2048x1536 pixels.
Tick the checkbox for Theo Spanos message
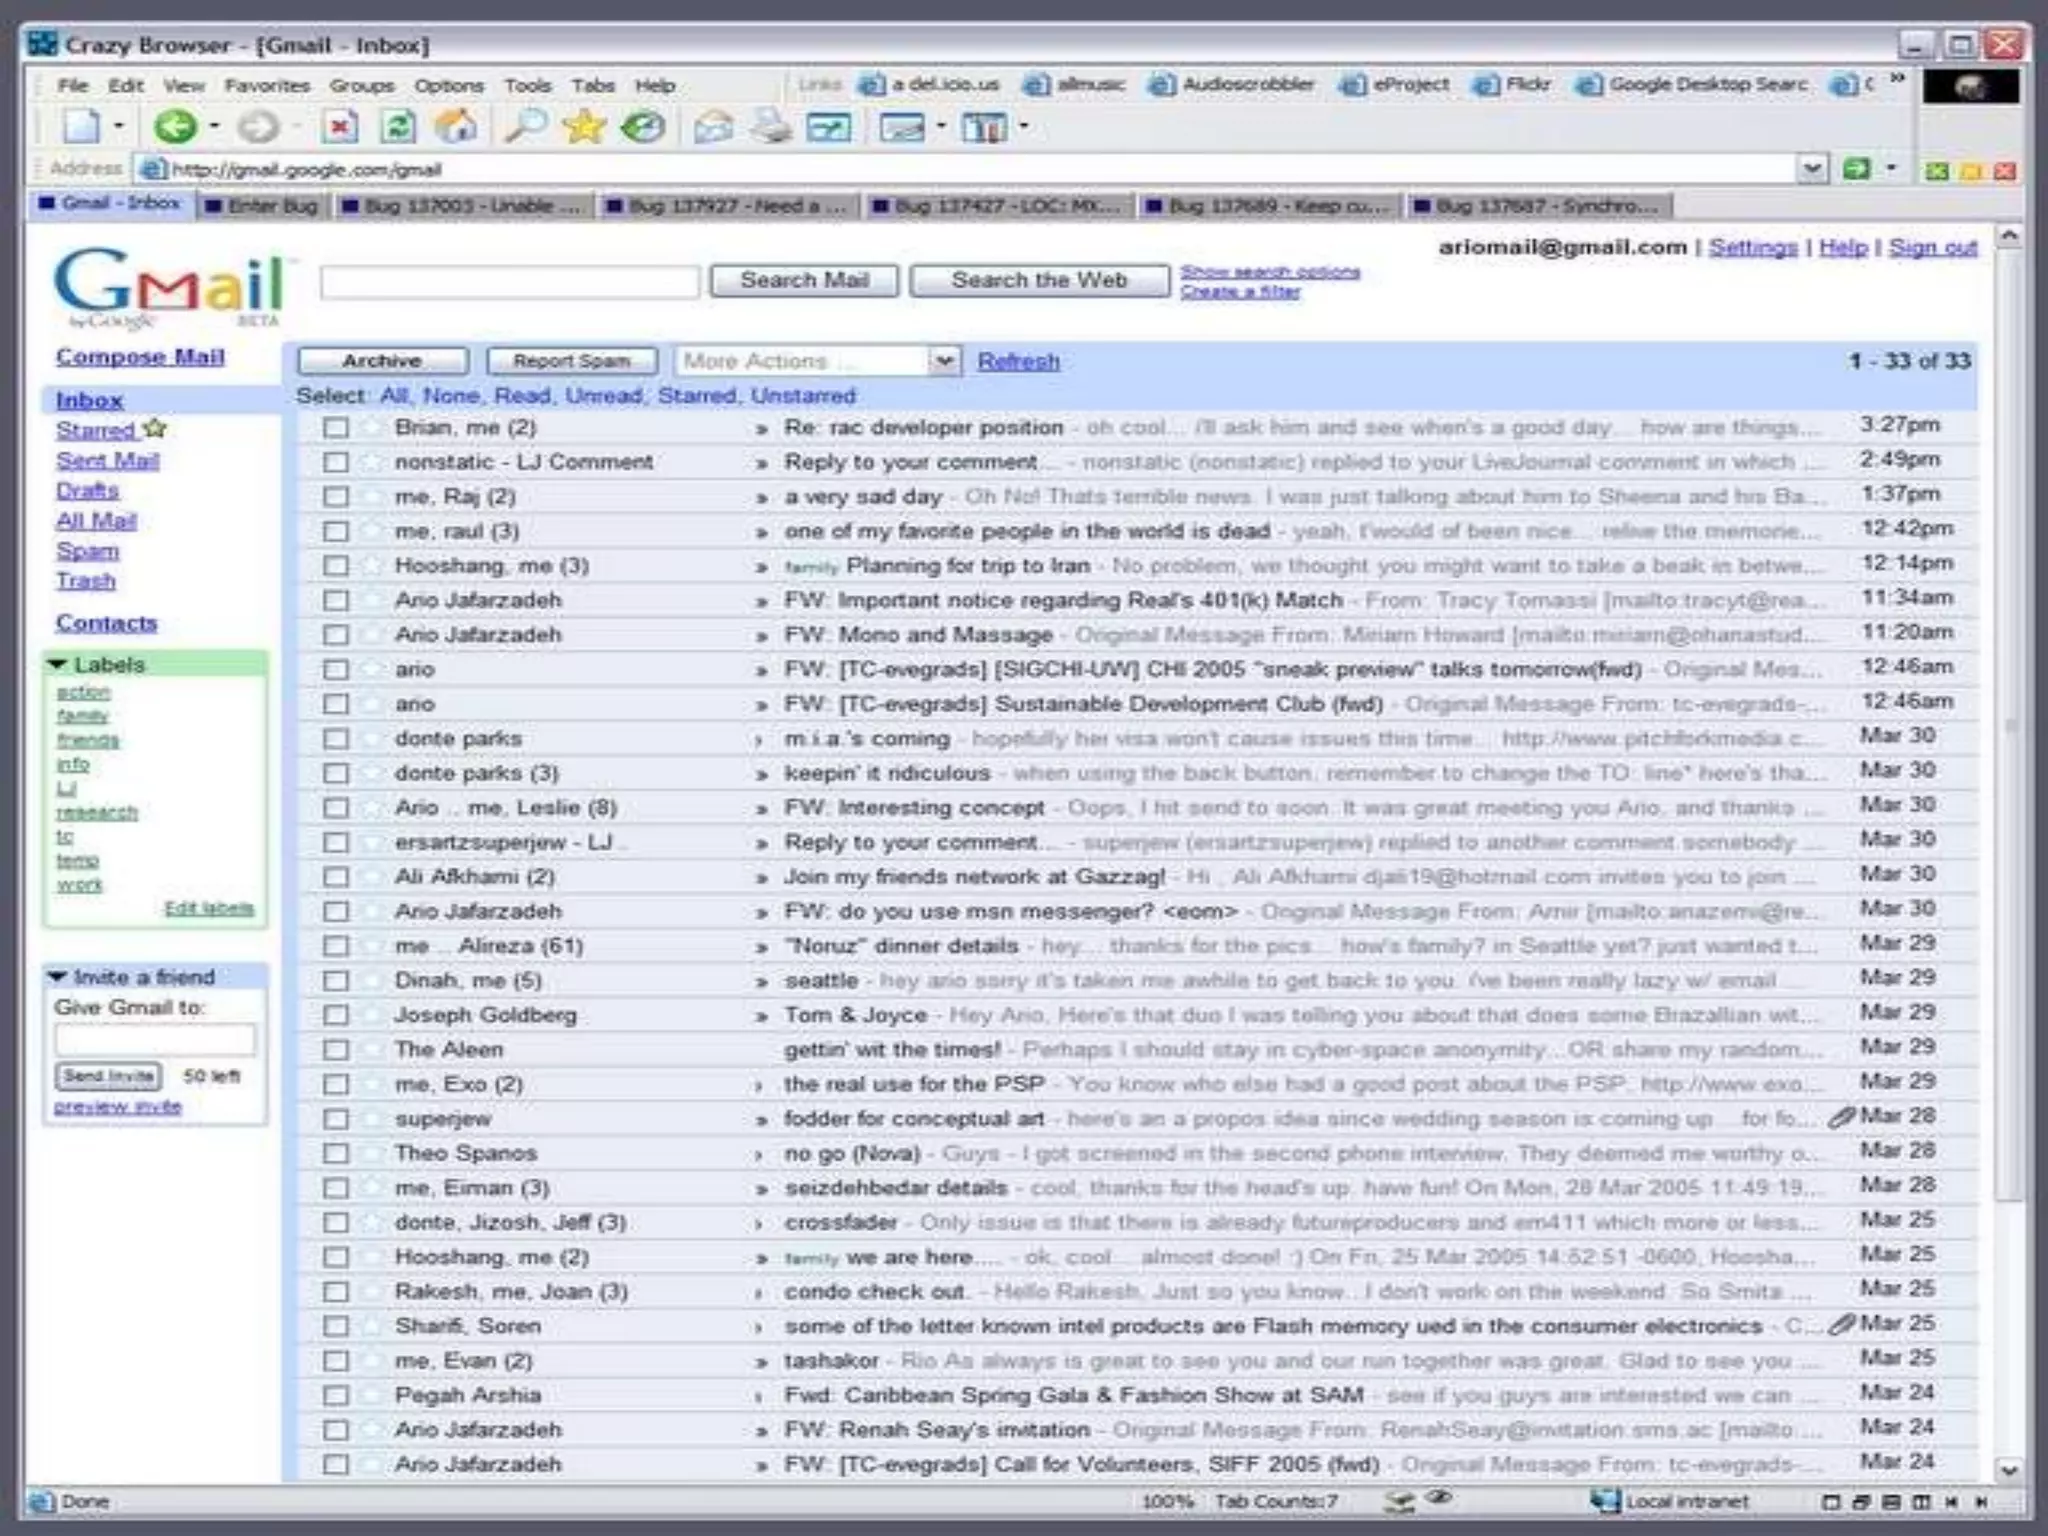point(336,1153)
